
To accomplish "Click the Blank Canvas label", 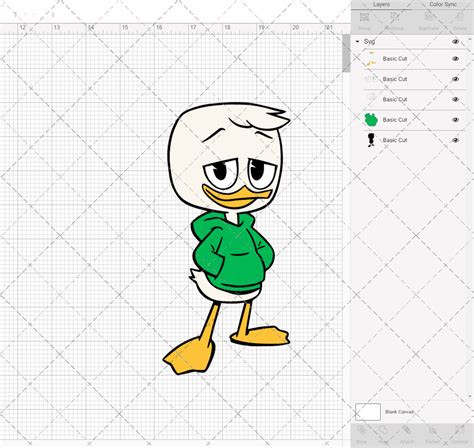I will point(399,412).
